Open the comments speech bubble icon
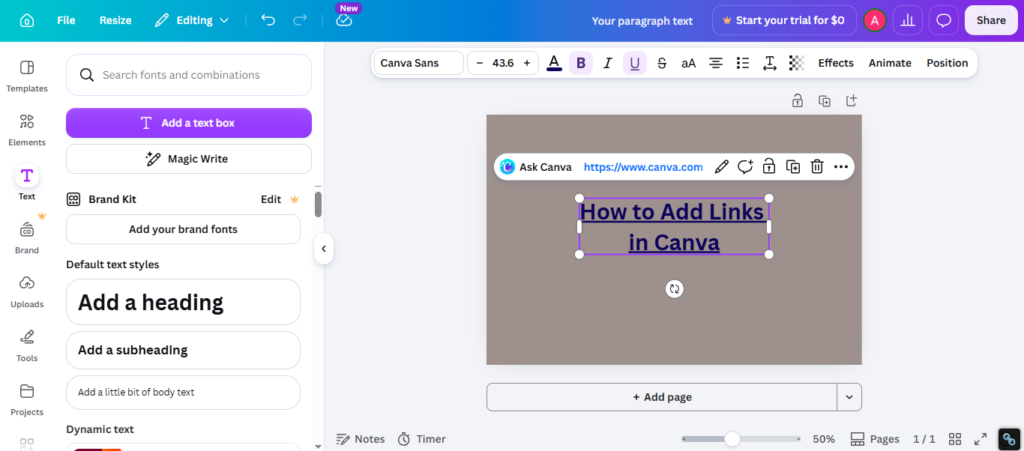 pos(943,20)
